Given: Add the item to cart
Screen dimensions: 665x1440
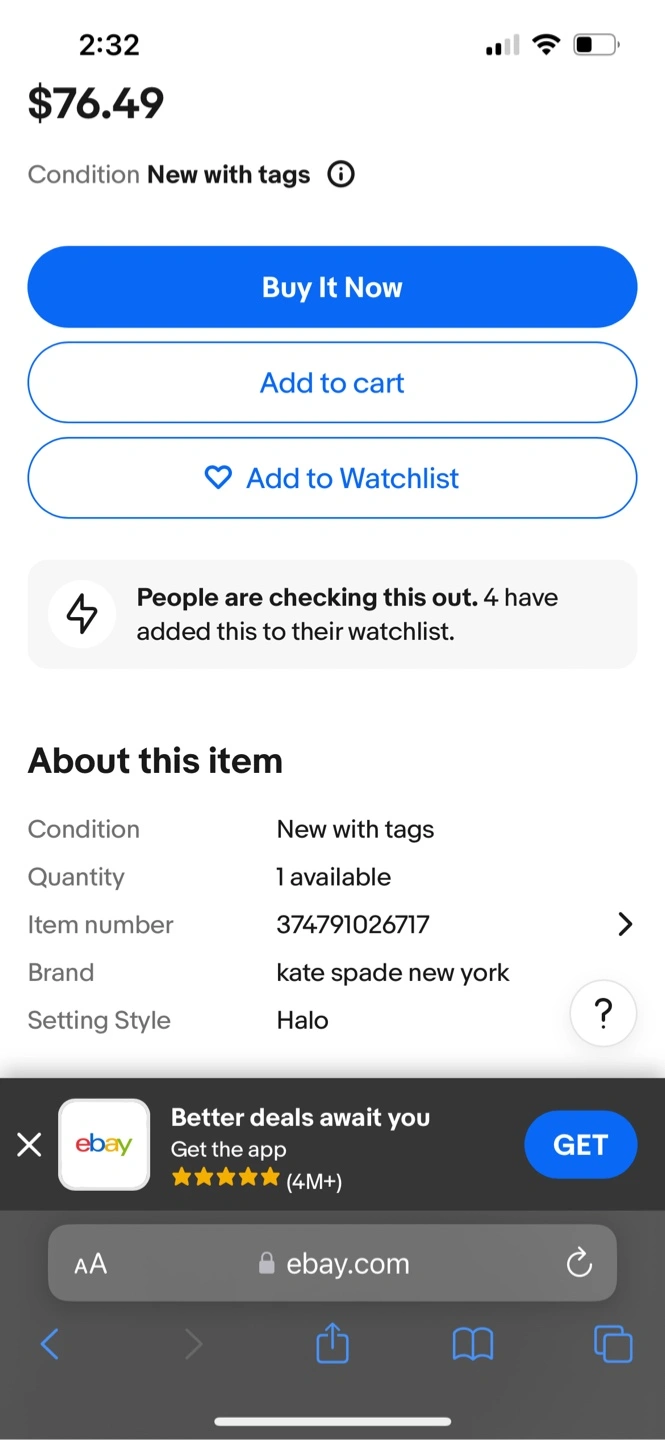Looking at the screenshot, I should tap(332, 383).
